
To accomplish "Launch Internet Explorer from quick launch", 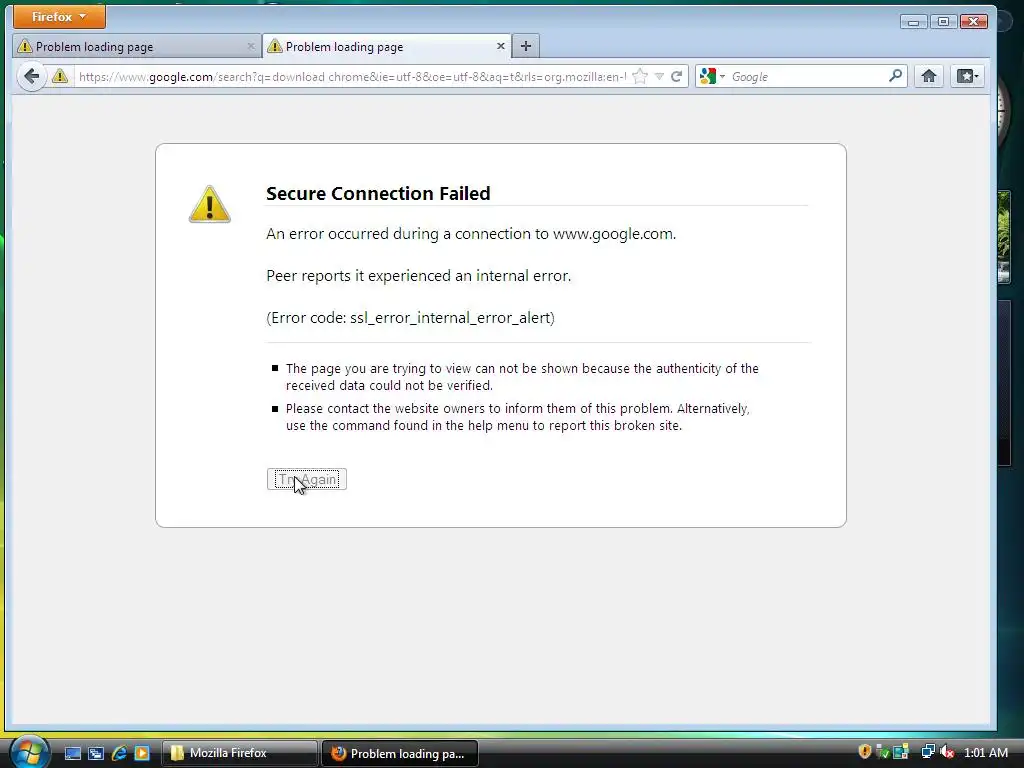I will pos(119,753).
